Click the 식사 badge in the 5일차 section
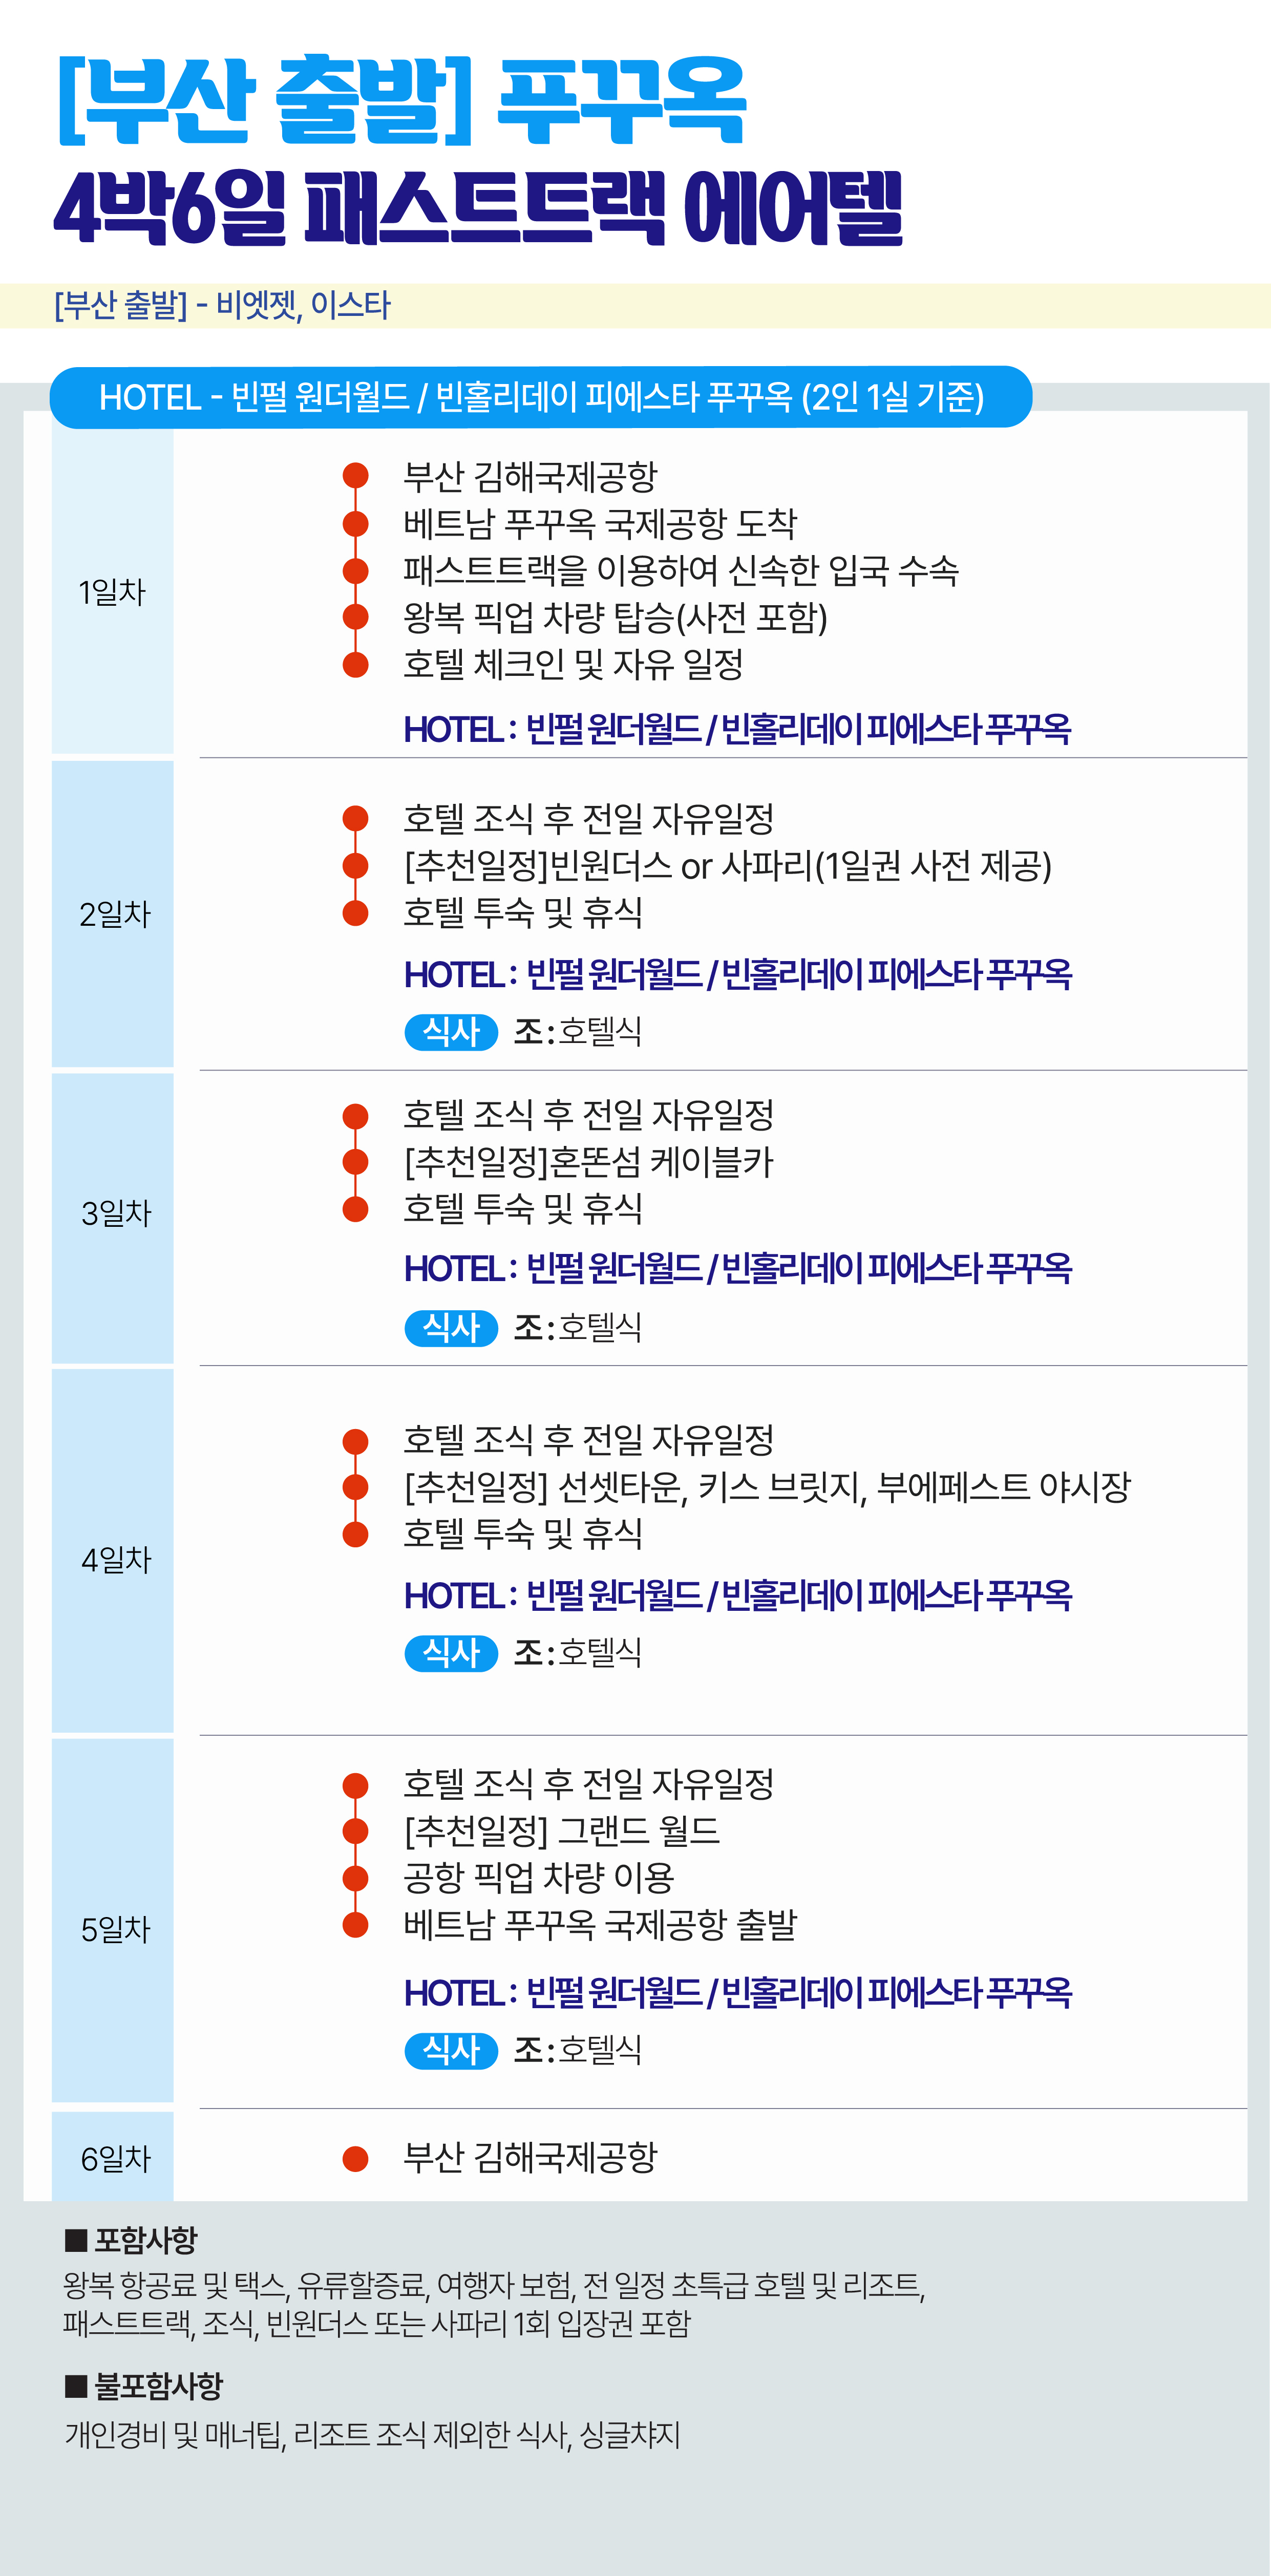This screenshot has height=2576, width=1271. 451,2050
